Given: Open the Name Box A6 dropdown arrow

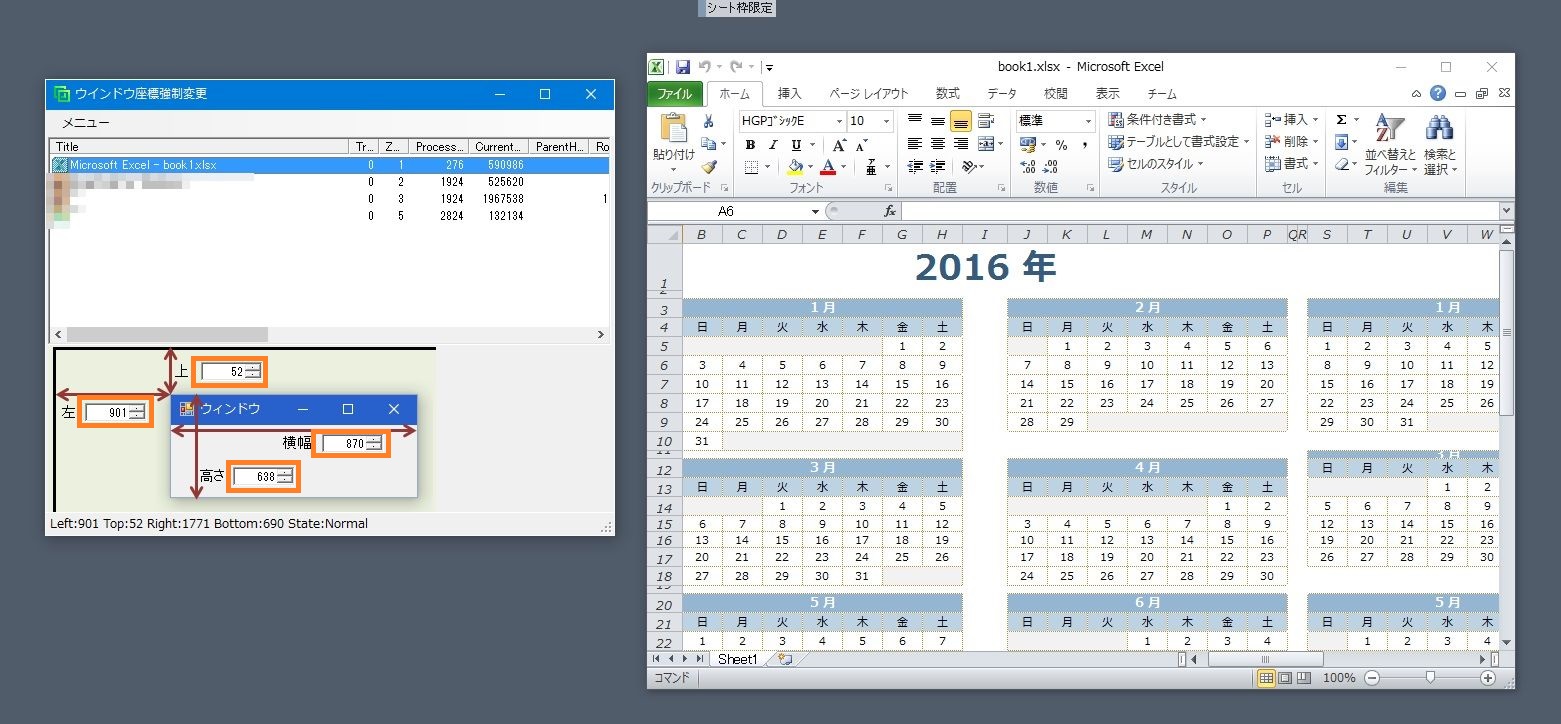Looking at the screenshot, I should 816,211.
